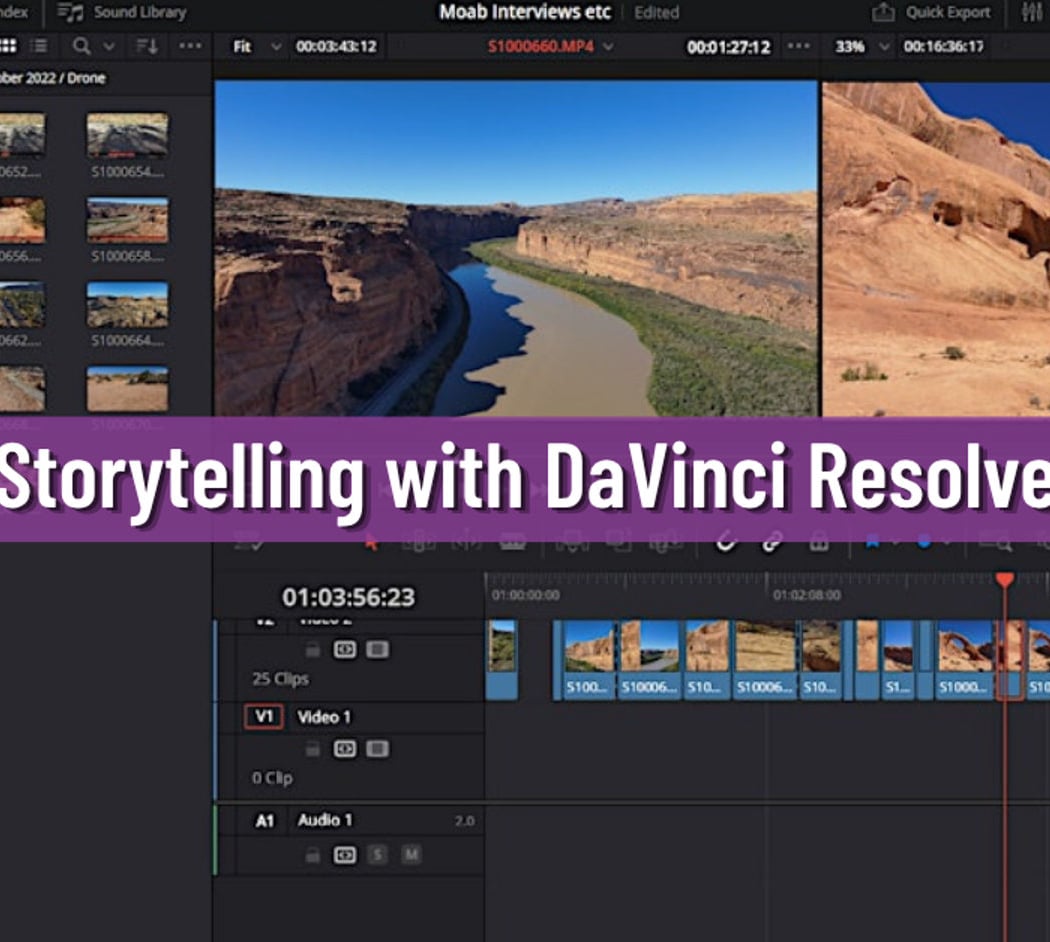Click the Replace Clip toolbar icon

[x=665, y=542]
